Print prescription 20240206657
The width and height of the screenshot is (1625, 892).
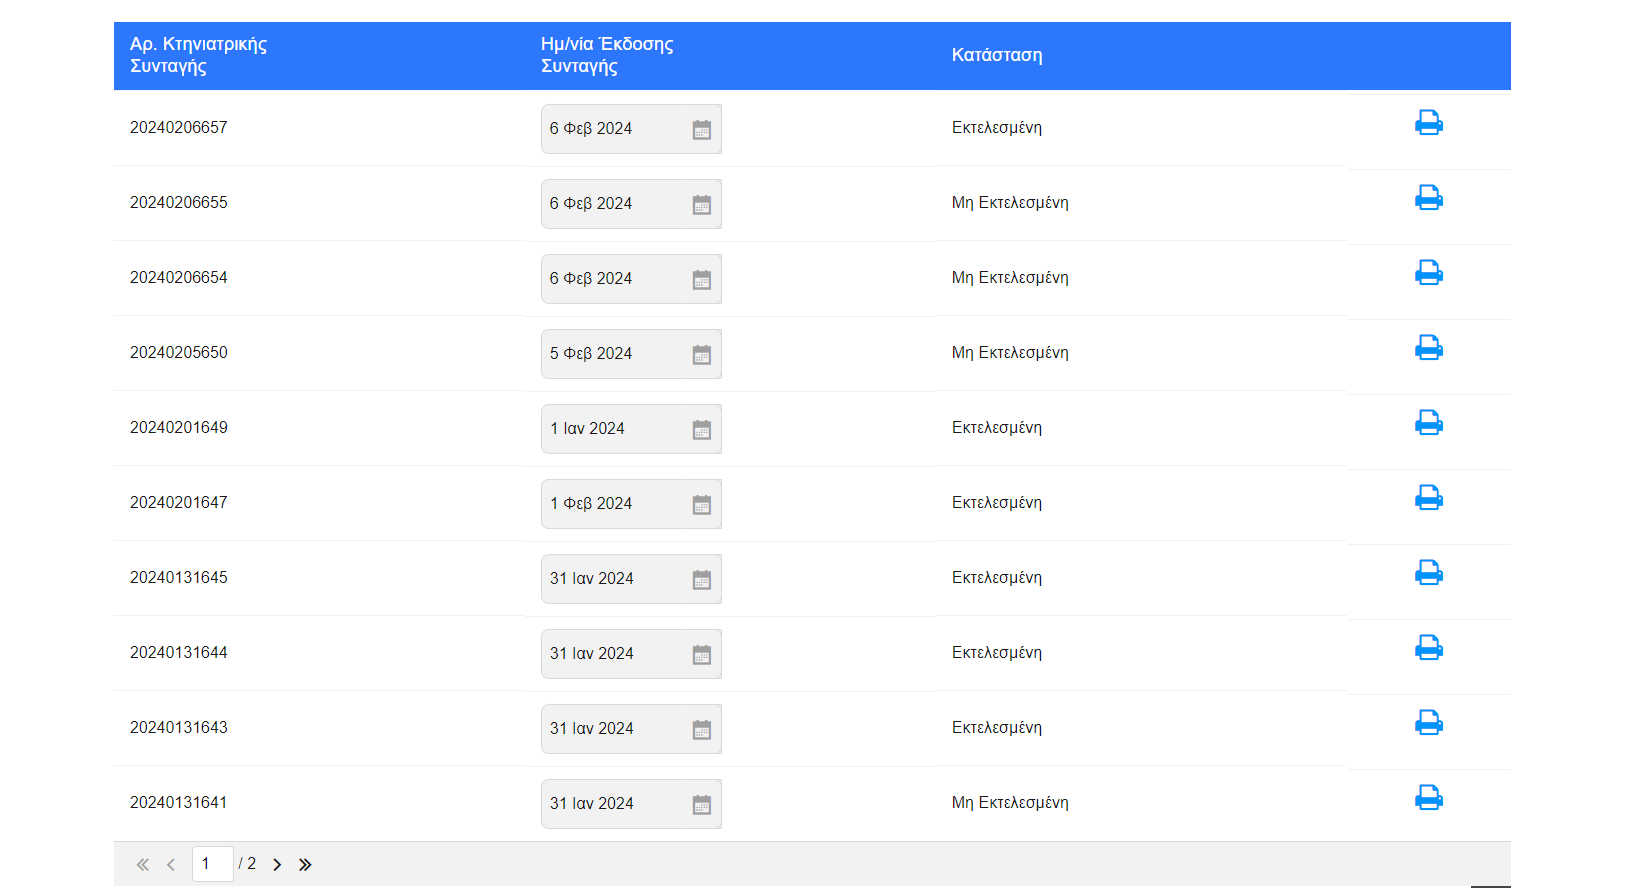[x=1428, y=123]
